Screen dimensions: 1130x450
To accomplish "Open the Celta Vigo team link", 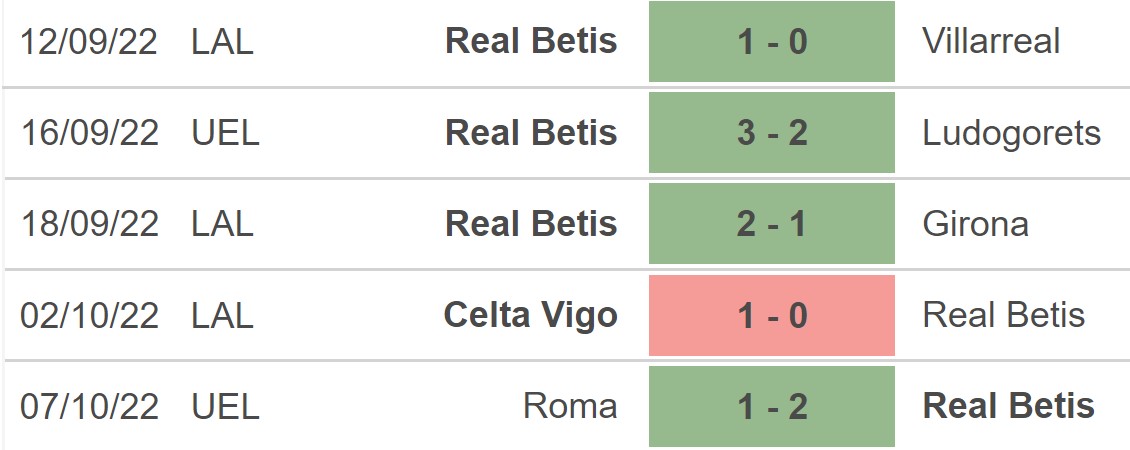I will 530,316.
